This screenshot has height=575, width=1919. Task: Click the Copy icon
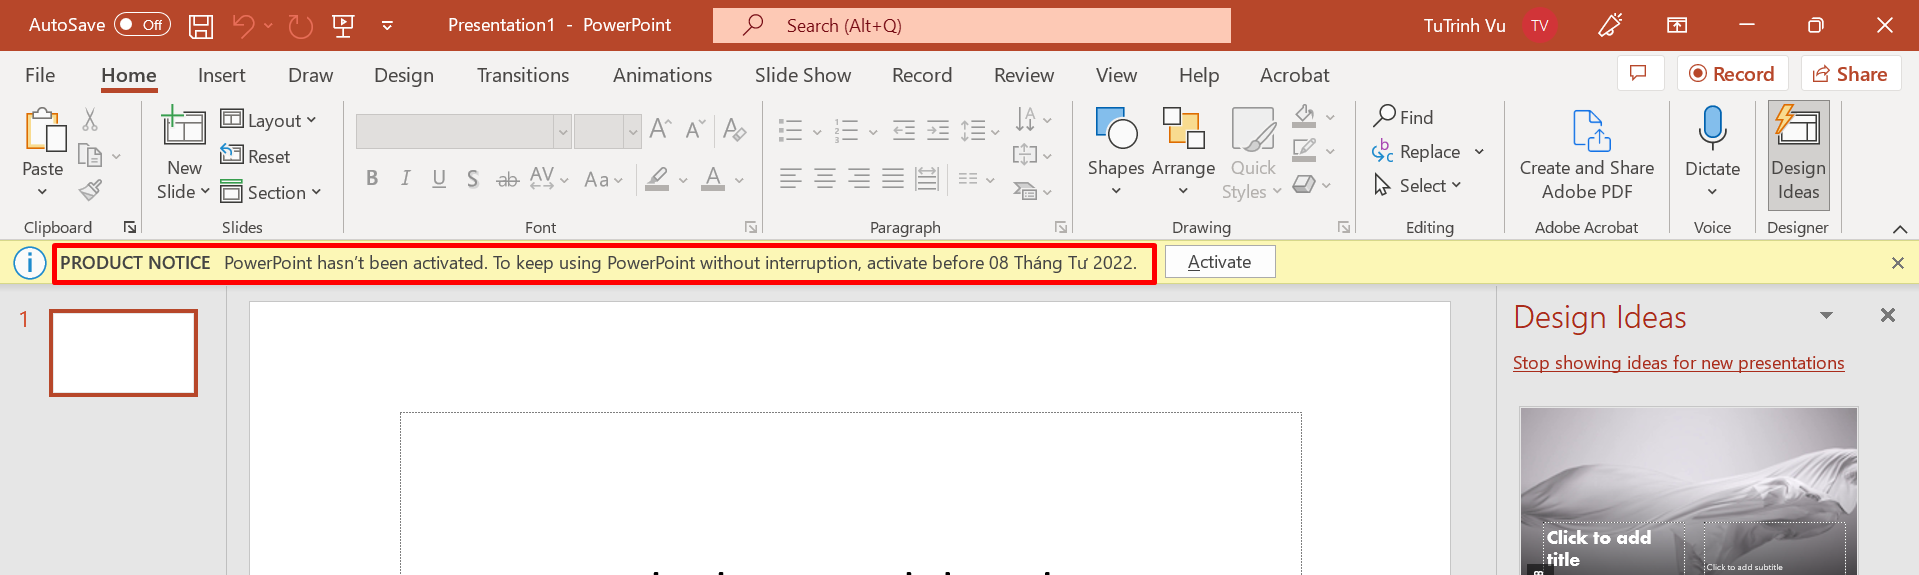pos(90,155)
